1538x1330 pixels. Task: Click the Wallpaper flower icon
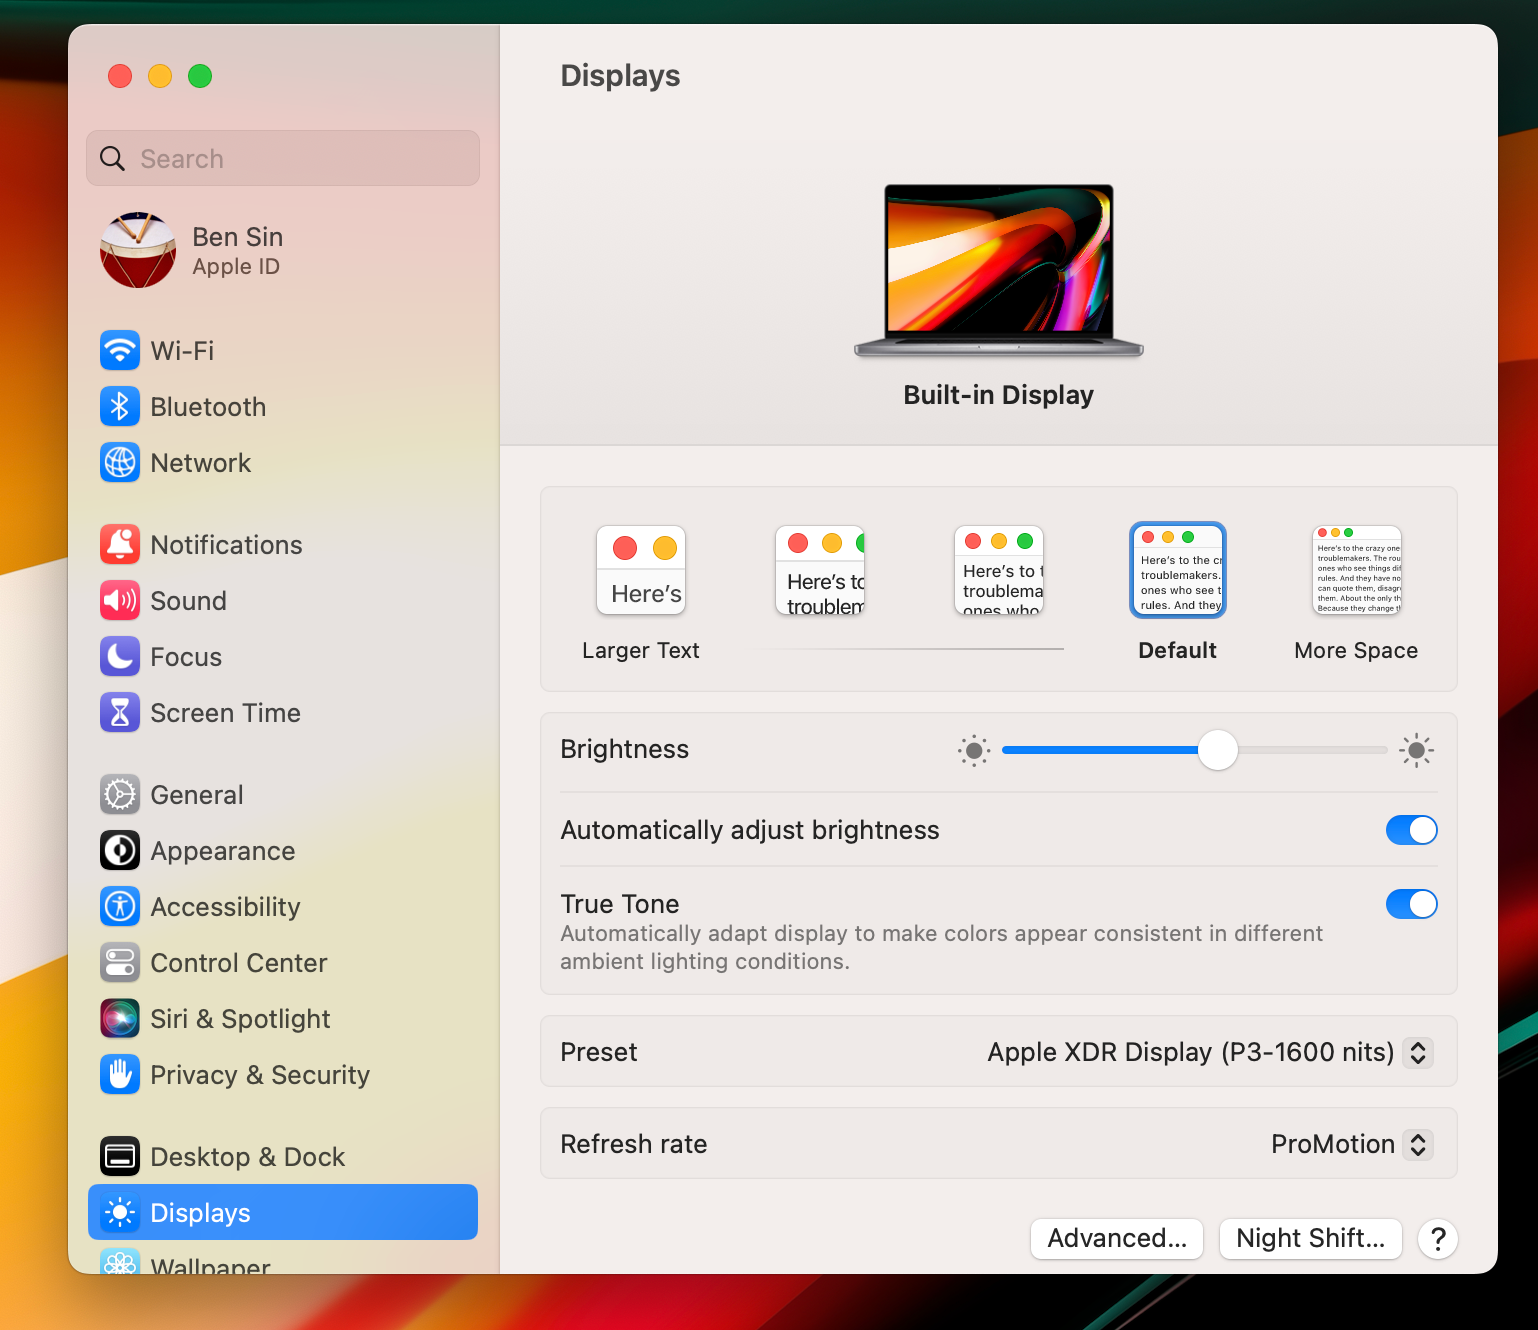(120, 1262)
